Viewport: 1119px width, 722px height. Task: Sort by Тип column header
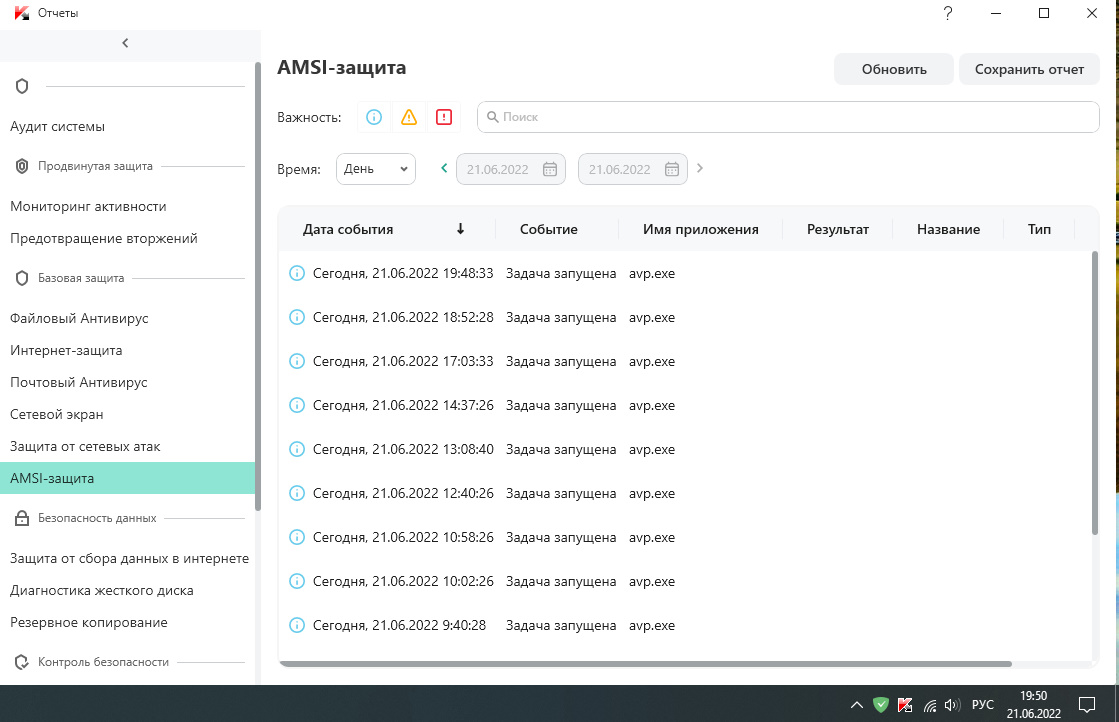[1039, 229]
